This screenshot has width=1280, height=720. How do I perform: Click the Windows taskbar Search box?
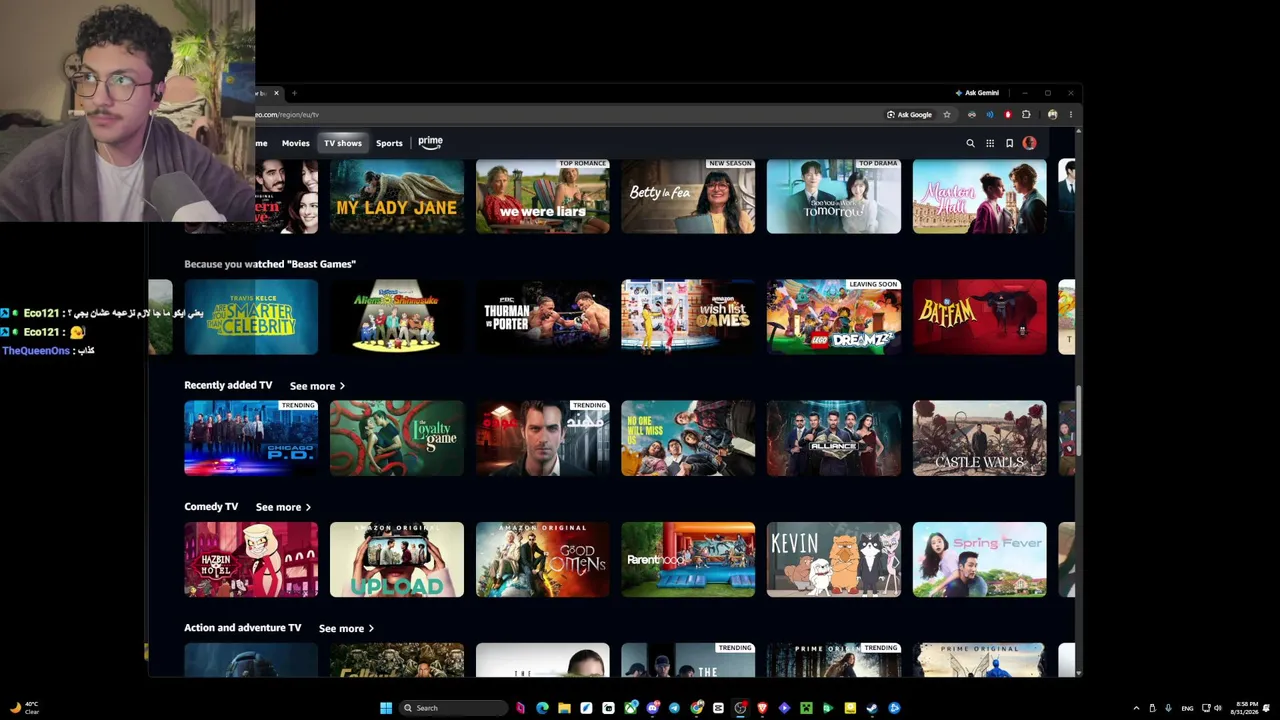pyautogui.click(x=452, y=708)
